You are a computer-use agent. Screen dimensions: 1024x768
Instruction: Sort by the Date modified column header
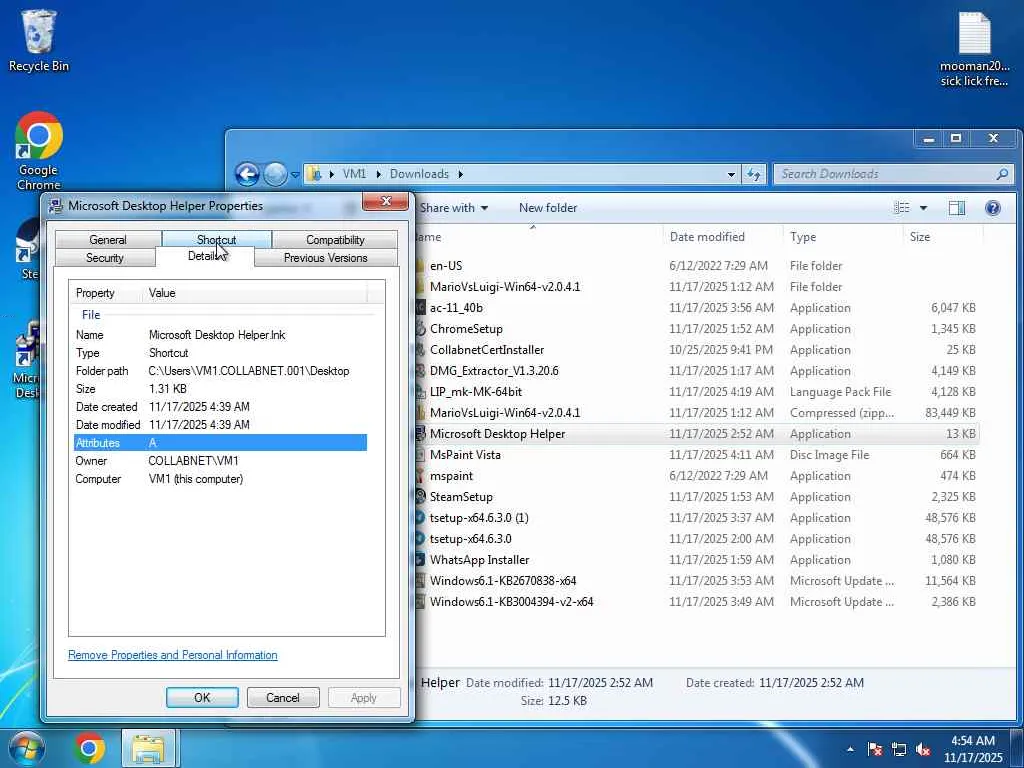pos(723,236)
